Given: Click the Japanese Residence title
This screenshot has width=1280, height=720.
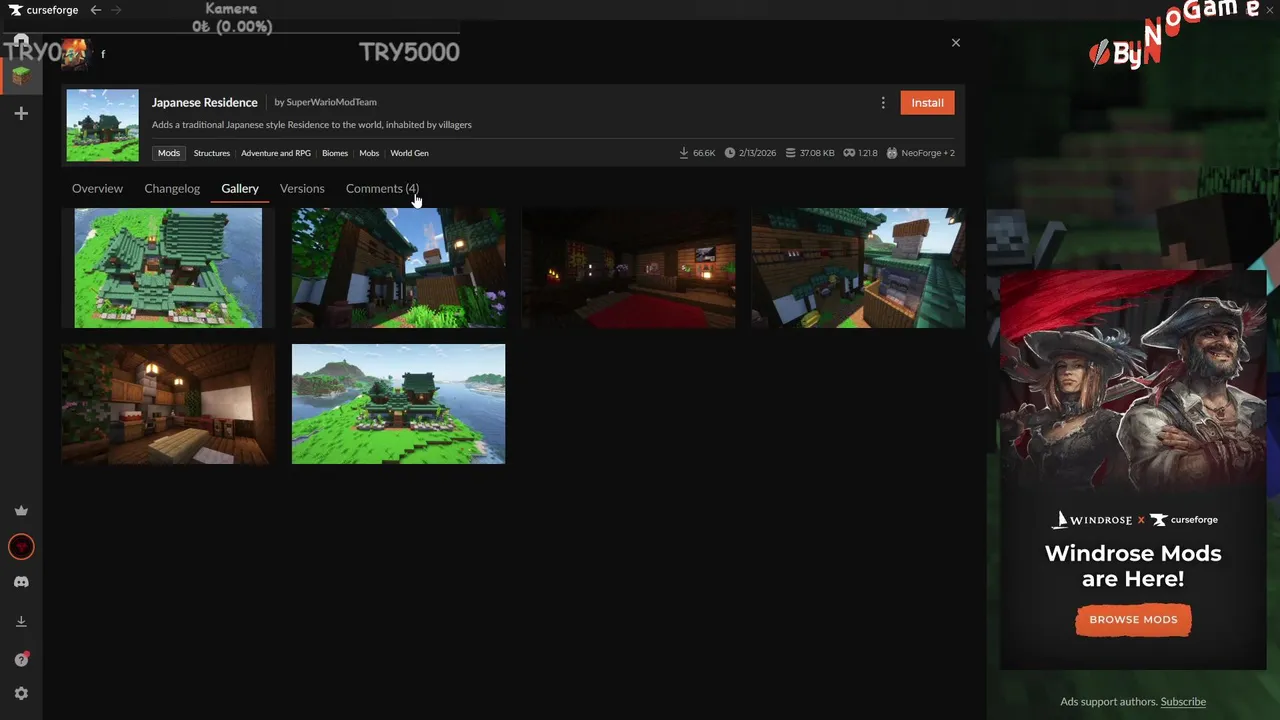Looking at the screenshot, I should coord(205,102).
